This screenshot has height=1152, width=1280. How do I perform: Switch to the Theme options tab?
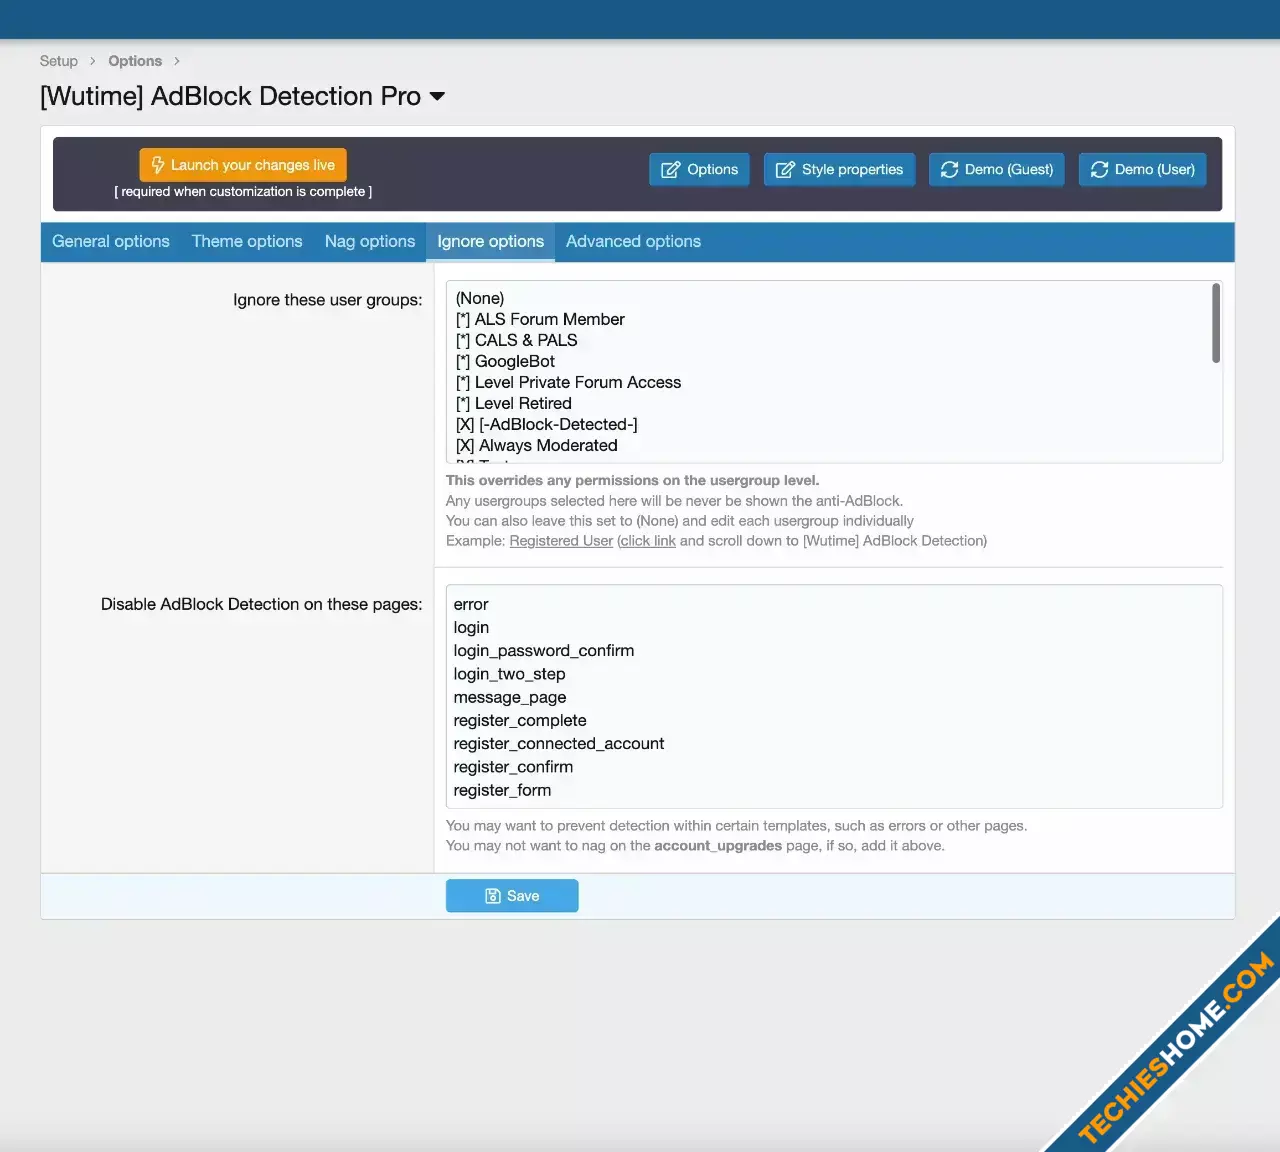pos(247,242)
